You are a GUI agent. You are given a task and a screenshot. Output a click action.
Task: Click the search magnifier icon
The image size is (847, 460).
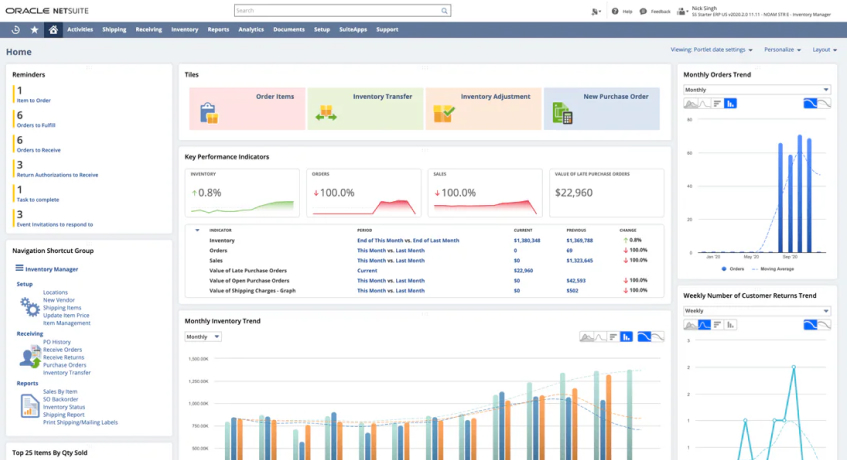444,11
